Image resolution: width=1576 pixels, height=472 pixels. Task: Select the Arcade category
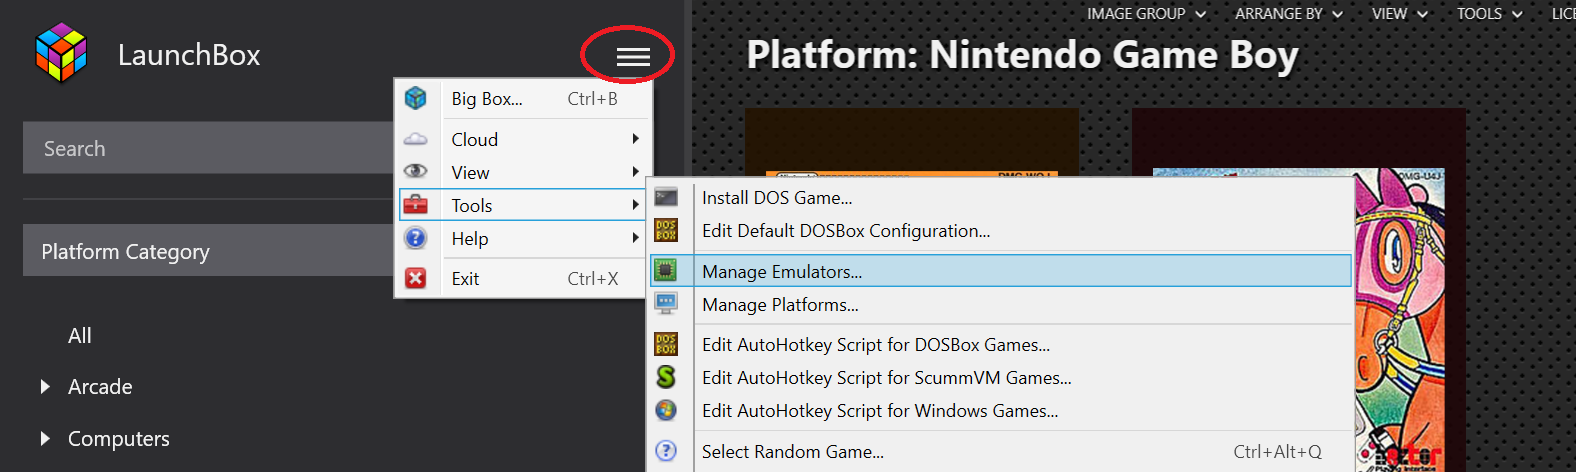[x=100, y=387]
